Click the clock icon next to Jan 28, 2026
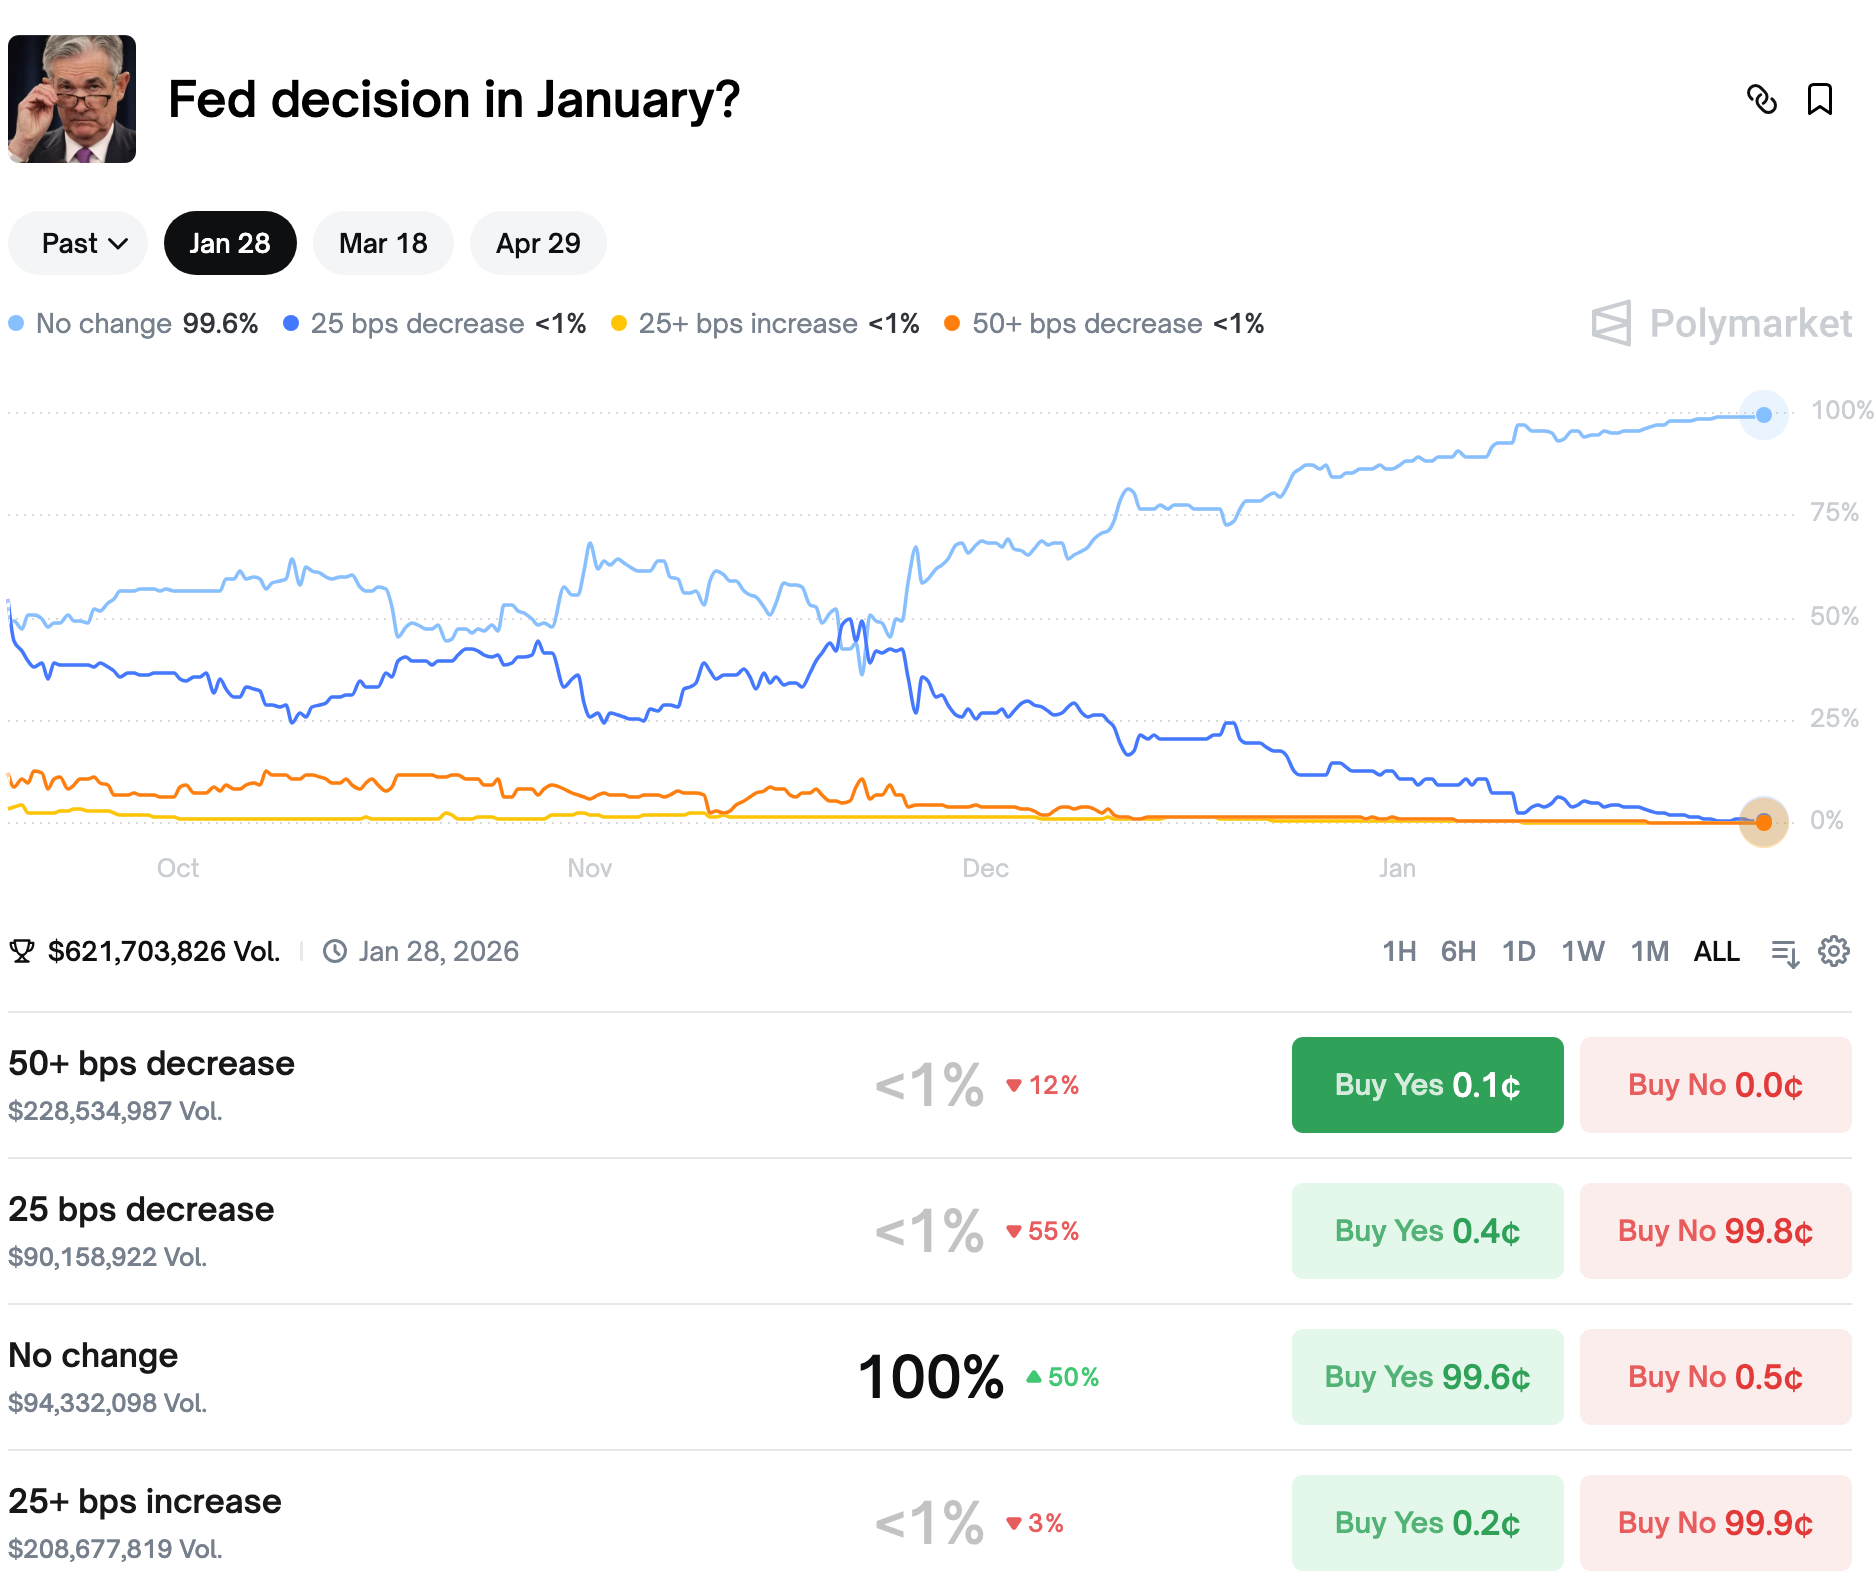The width and height of the screenshot is (1875, 1591). 334,951
